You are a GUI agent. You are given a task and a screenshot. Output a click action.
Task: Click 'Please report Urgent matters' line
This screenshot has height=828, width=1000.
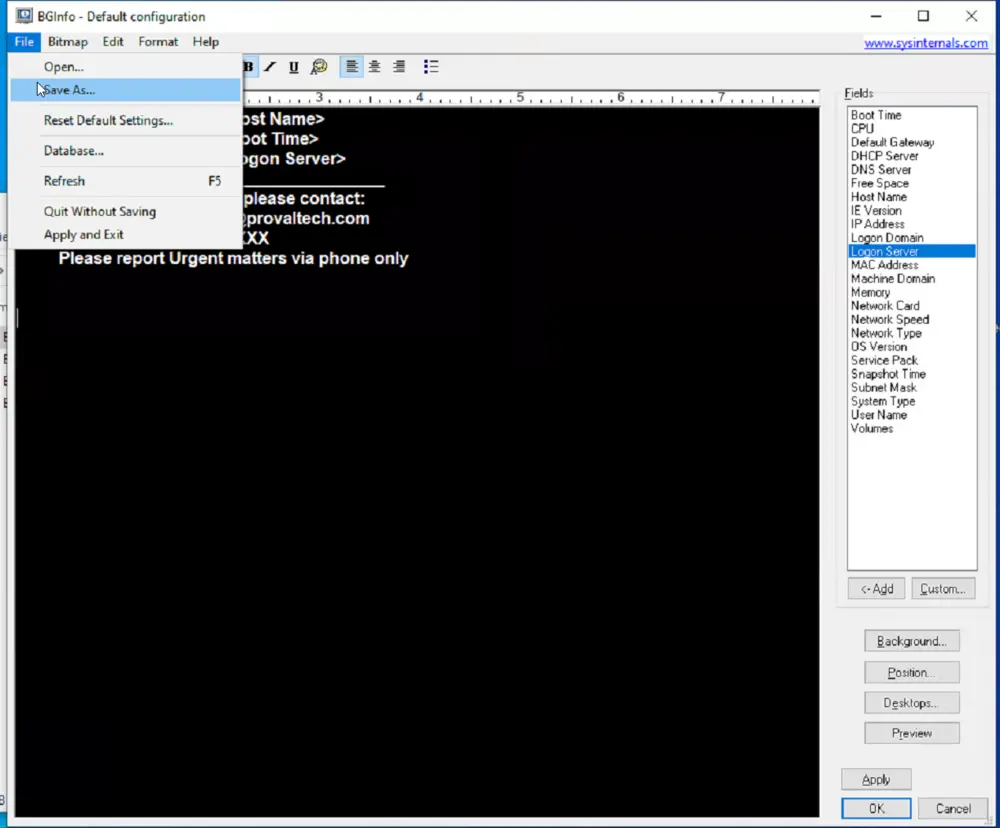(x=233, y=258)
